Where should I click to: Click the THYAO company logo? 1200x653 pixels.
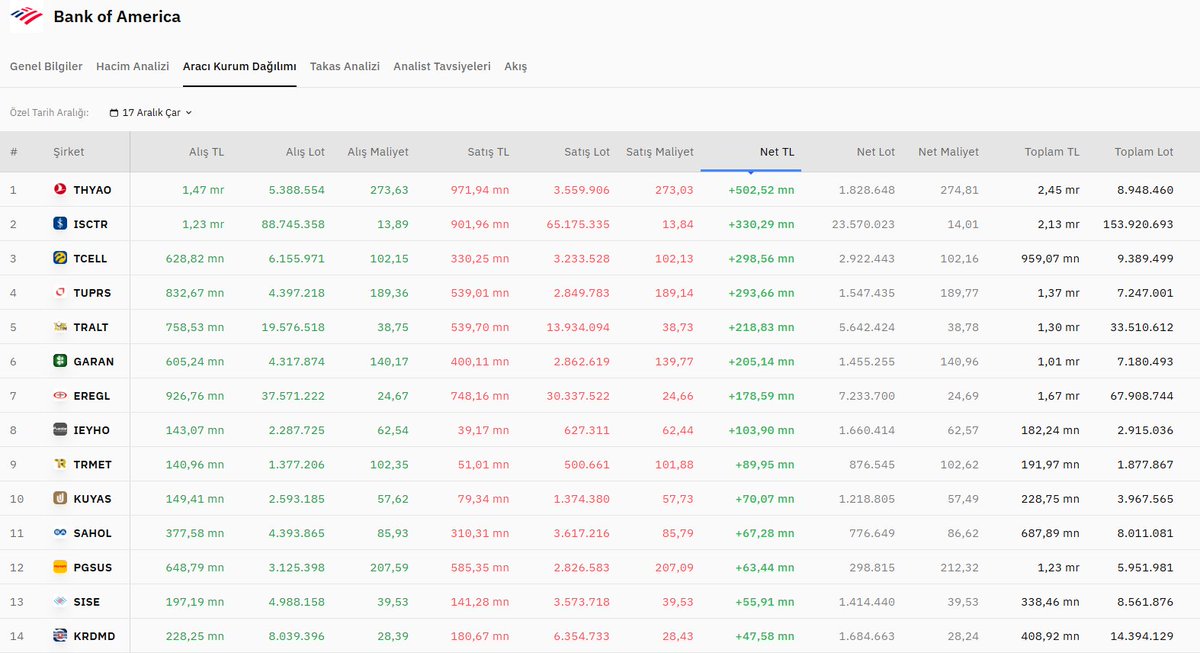[x=61, y=190]
